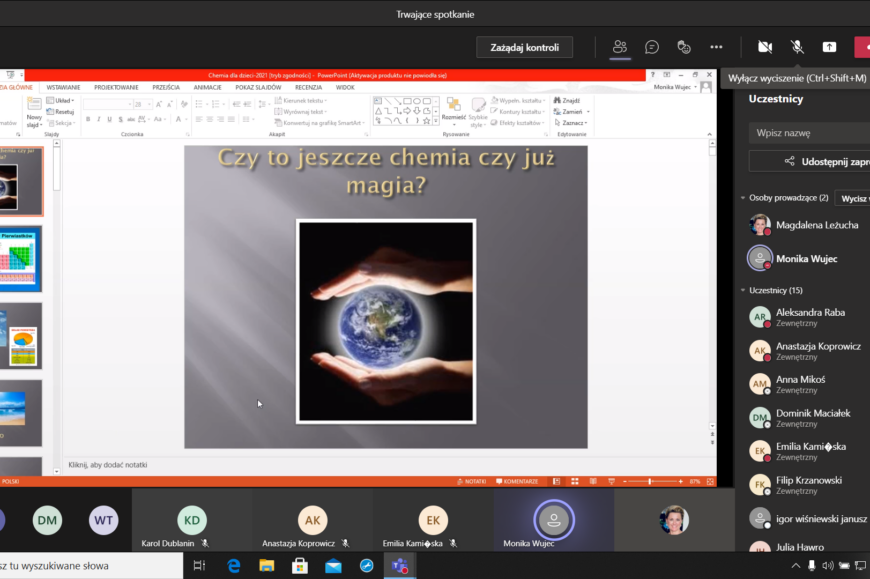Click the Find (Znajdź) binoculars button
Image resolution: width=870 pixels, height=579 pixels.
tap(566, 100)
